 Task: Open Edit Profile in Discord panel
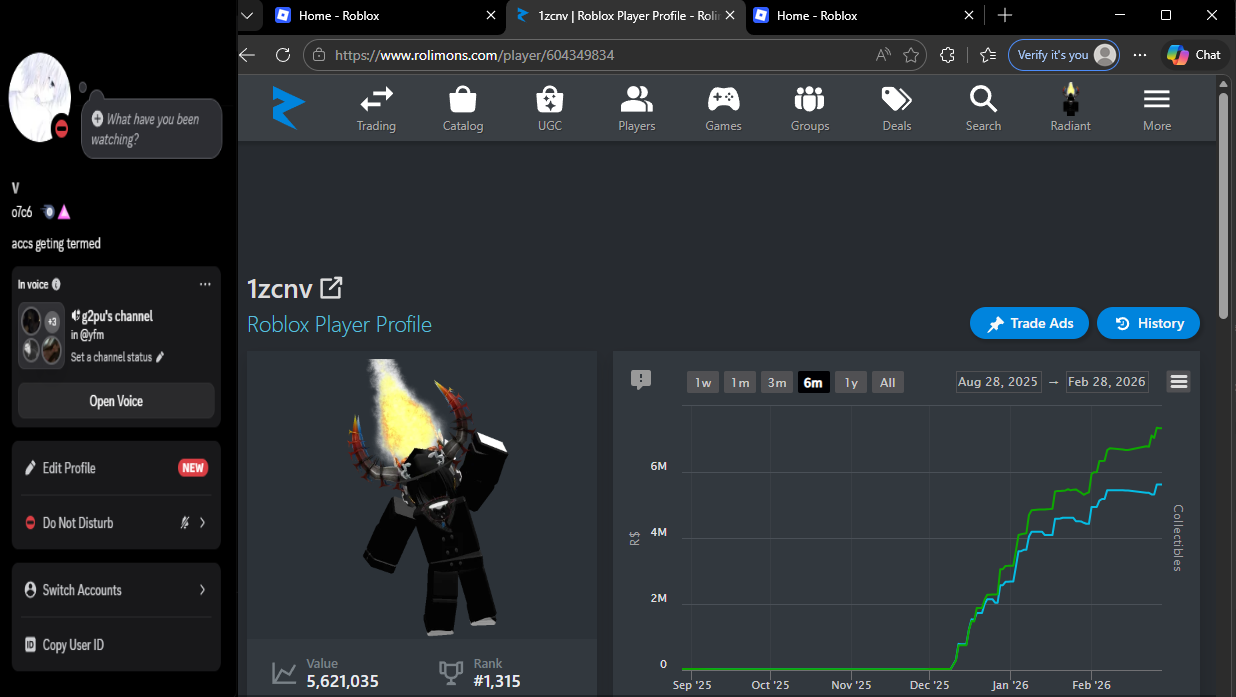116,468
